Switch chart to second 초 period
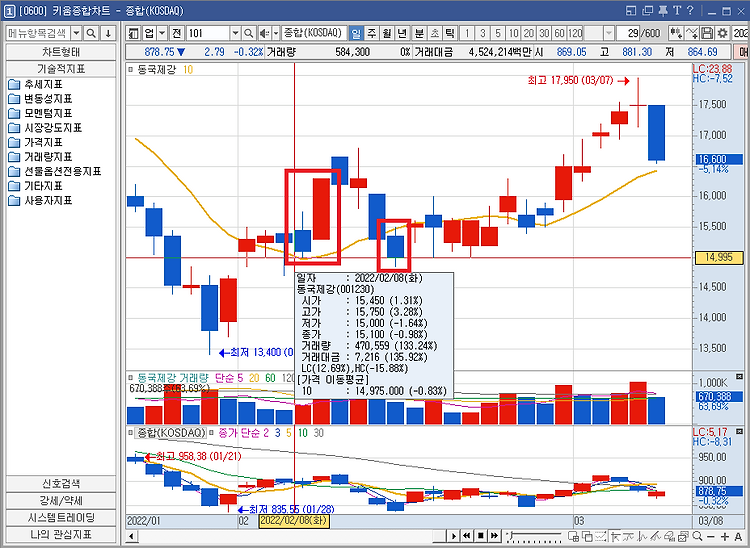750x548 pixels. pyautogui.click(x=435, y=33)
